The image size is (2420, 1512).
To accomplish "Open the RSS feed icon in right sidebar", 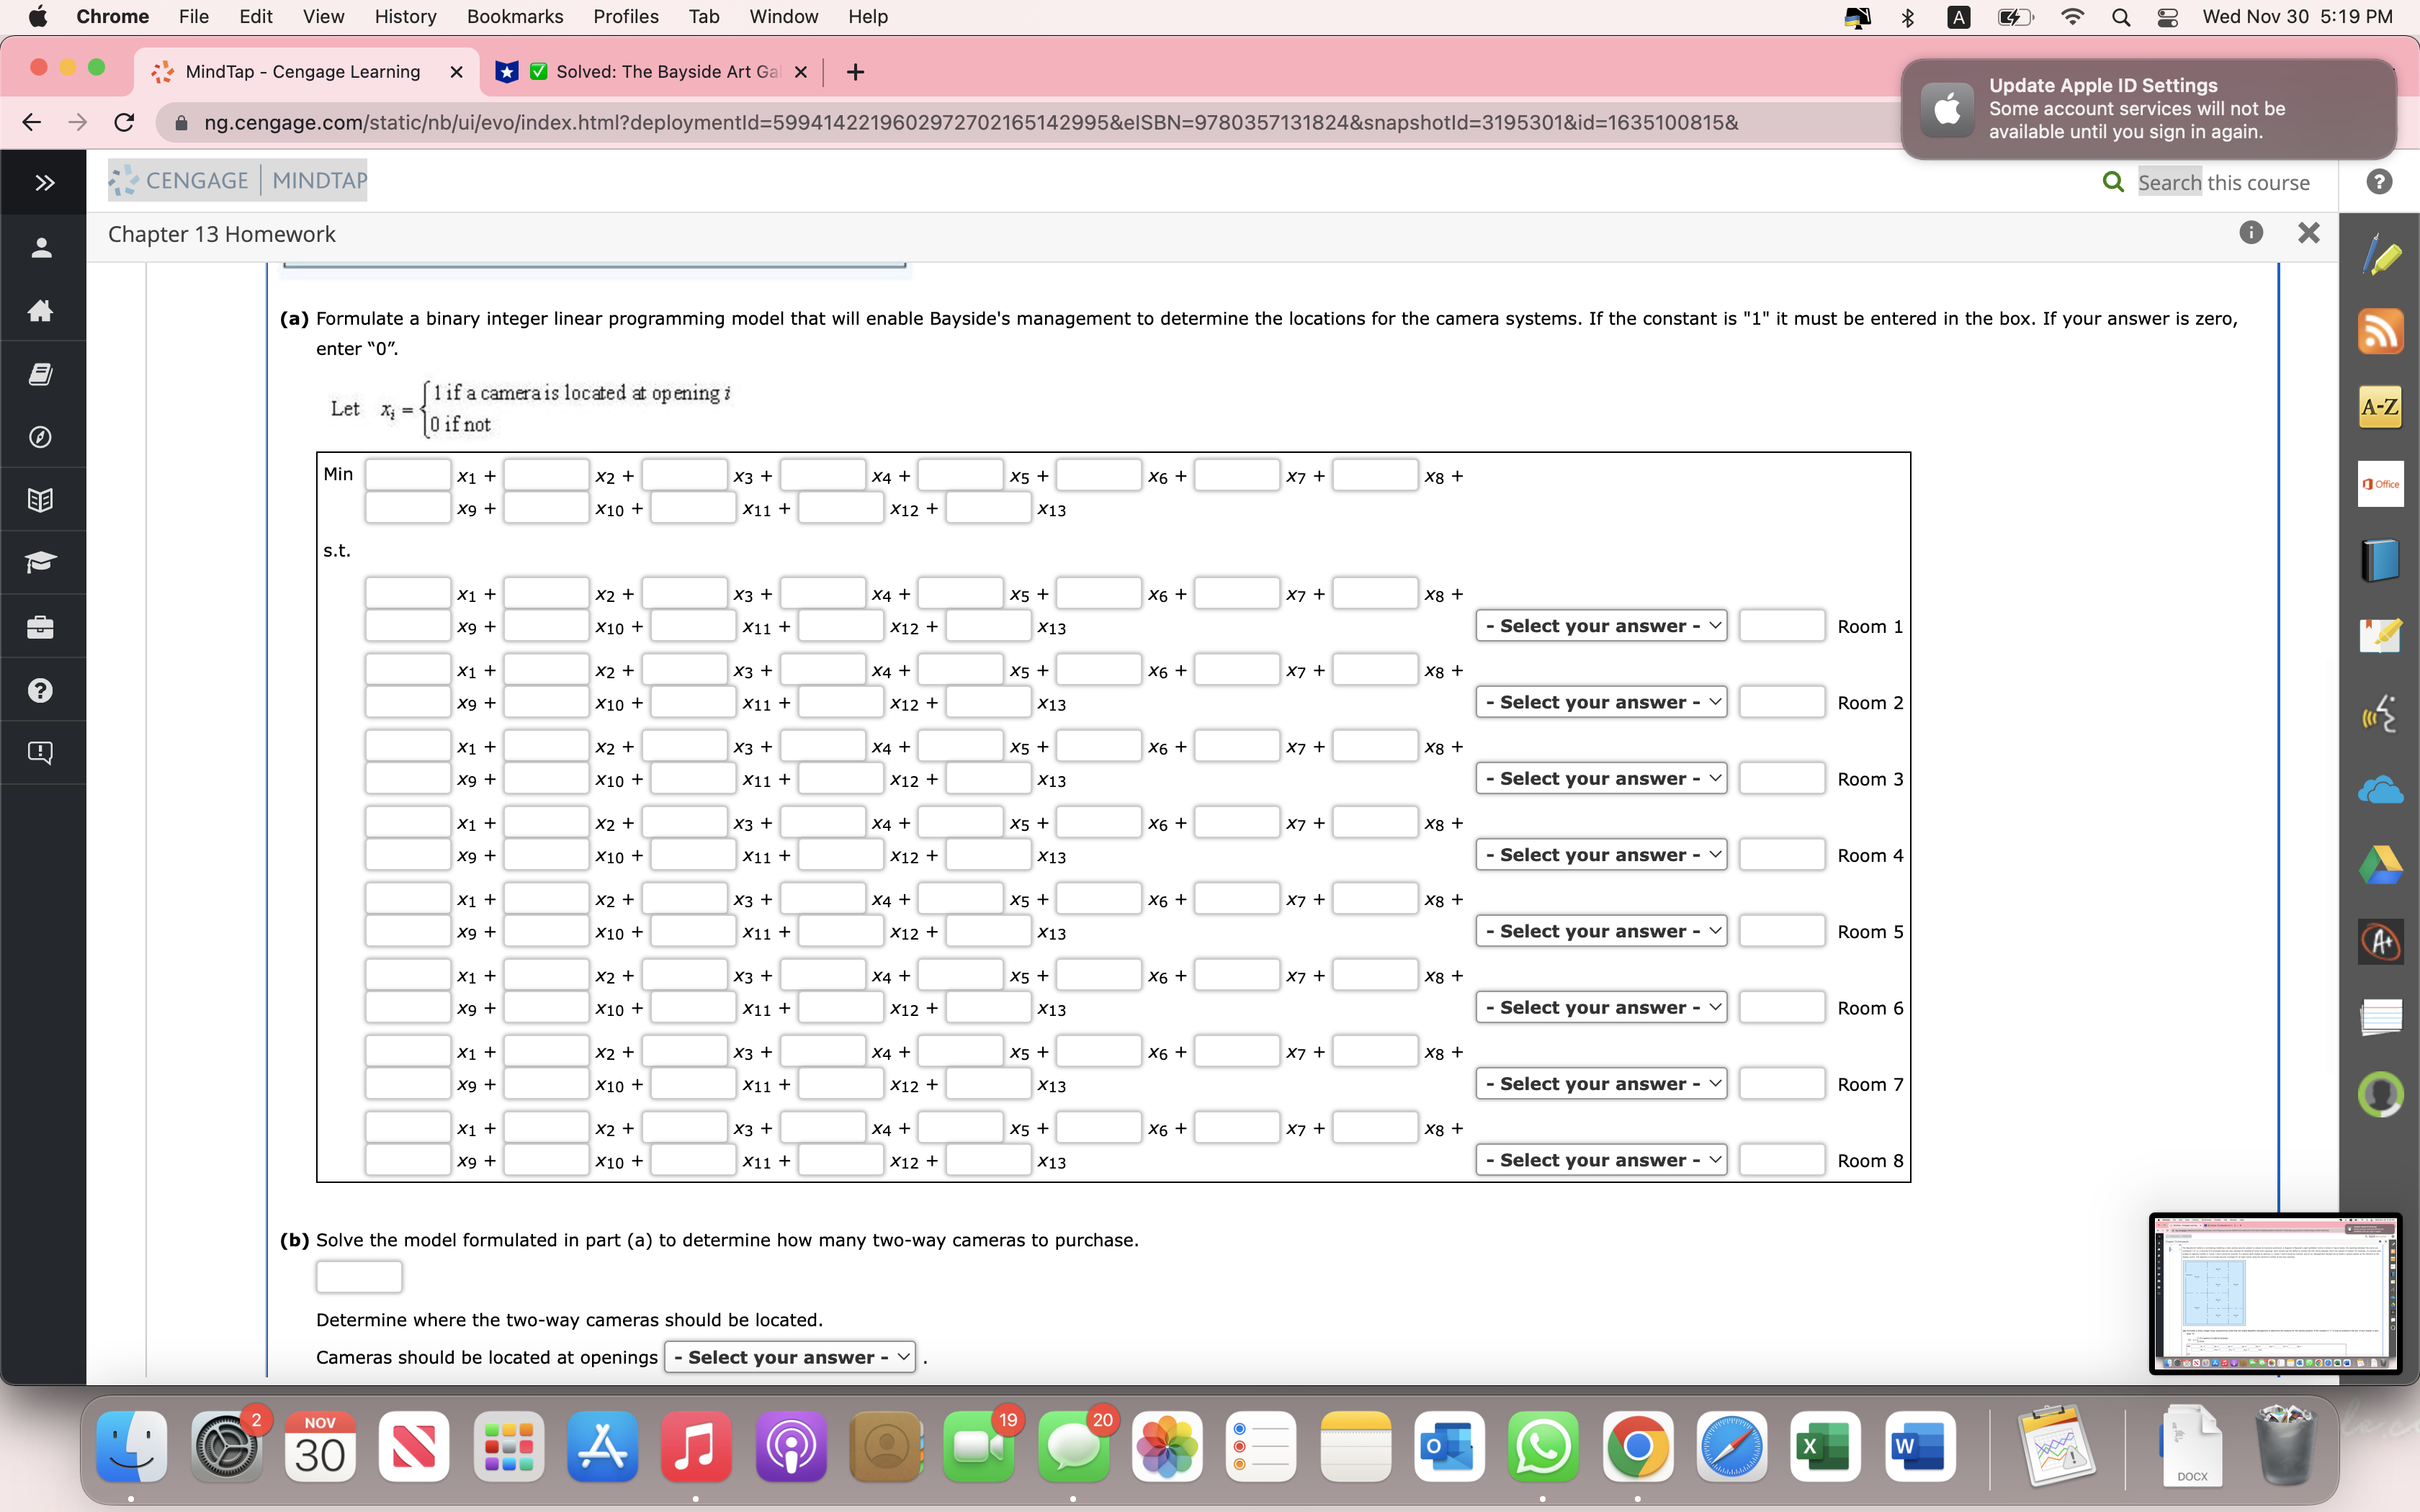I will point(2380,332).
